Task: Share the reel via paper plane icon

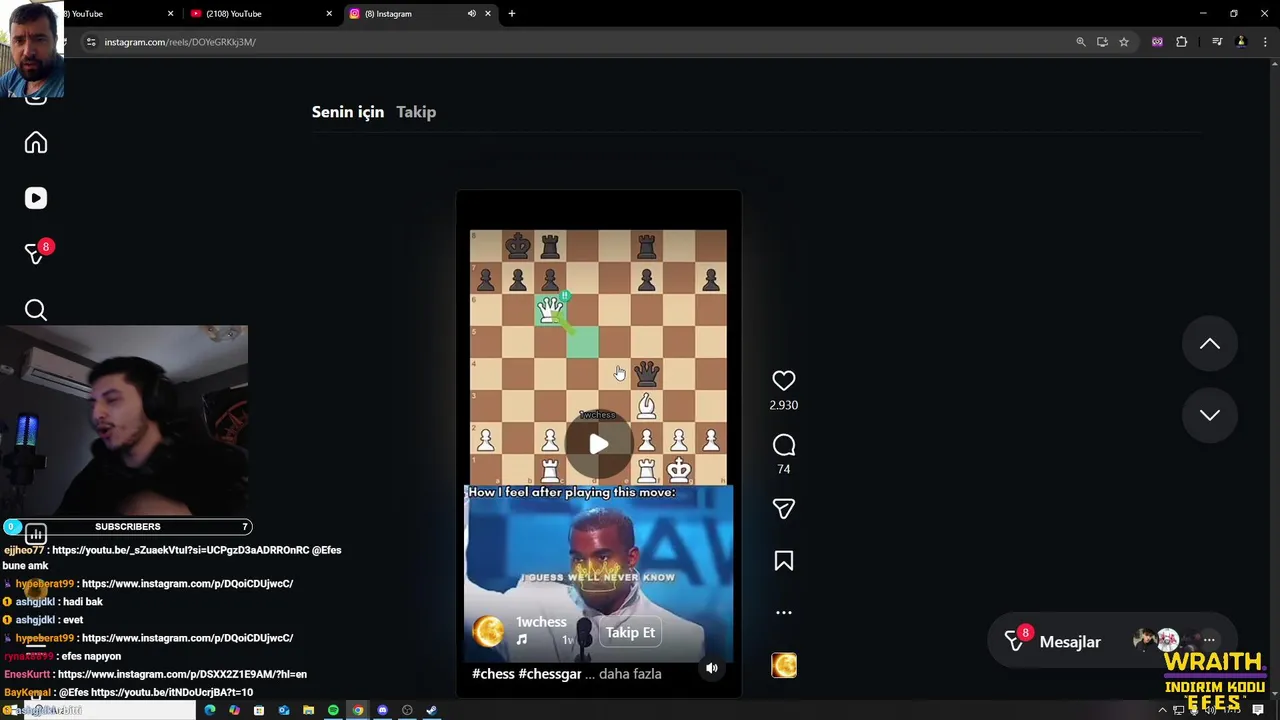Action: point(784,509)
